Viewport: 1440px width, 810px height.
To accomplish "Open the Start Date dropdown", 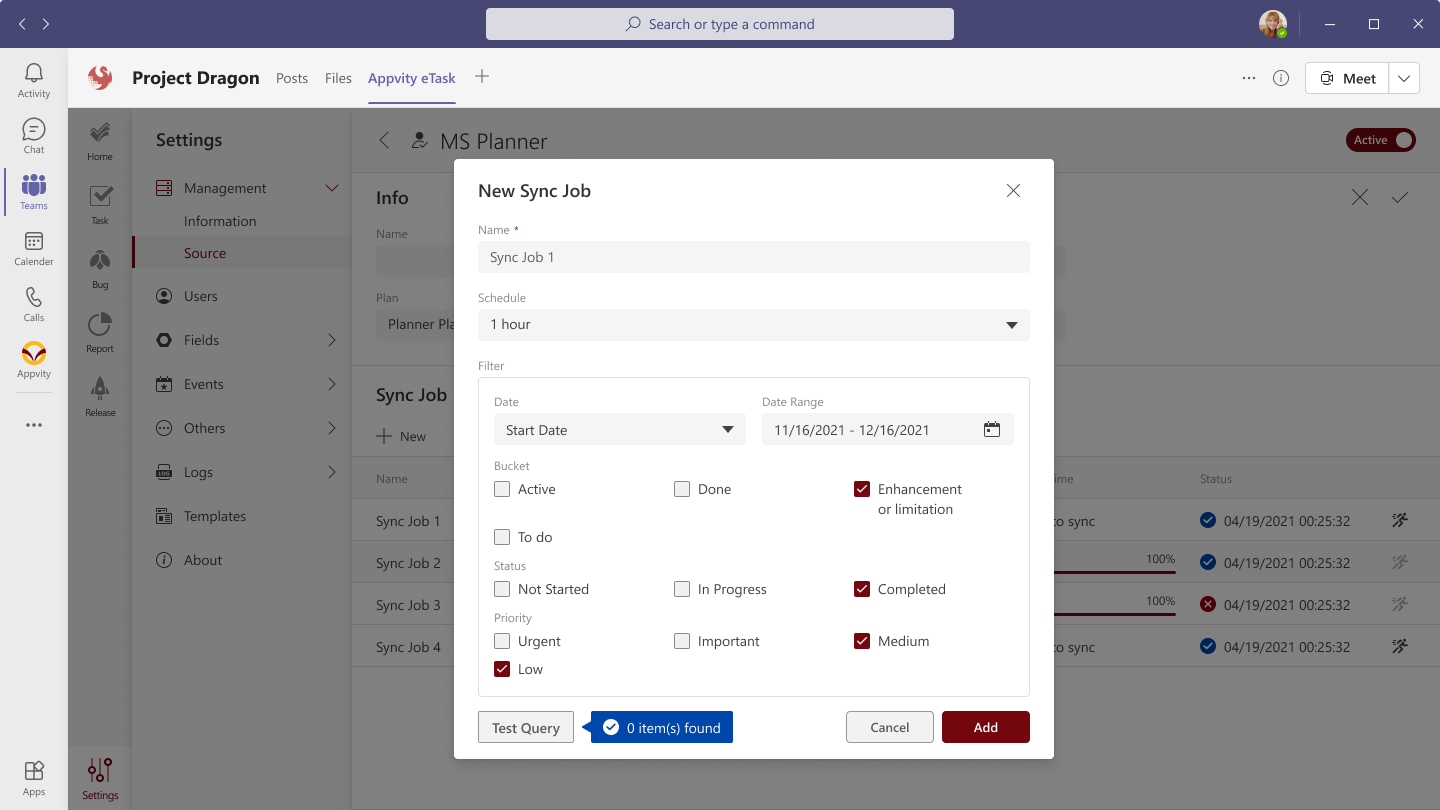I will coord(619,430).
